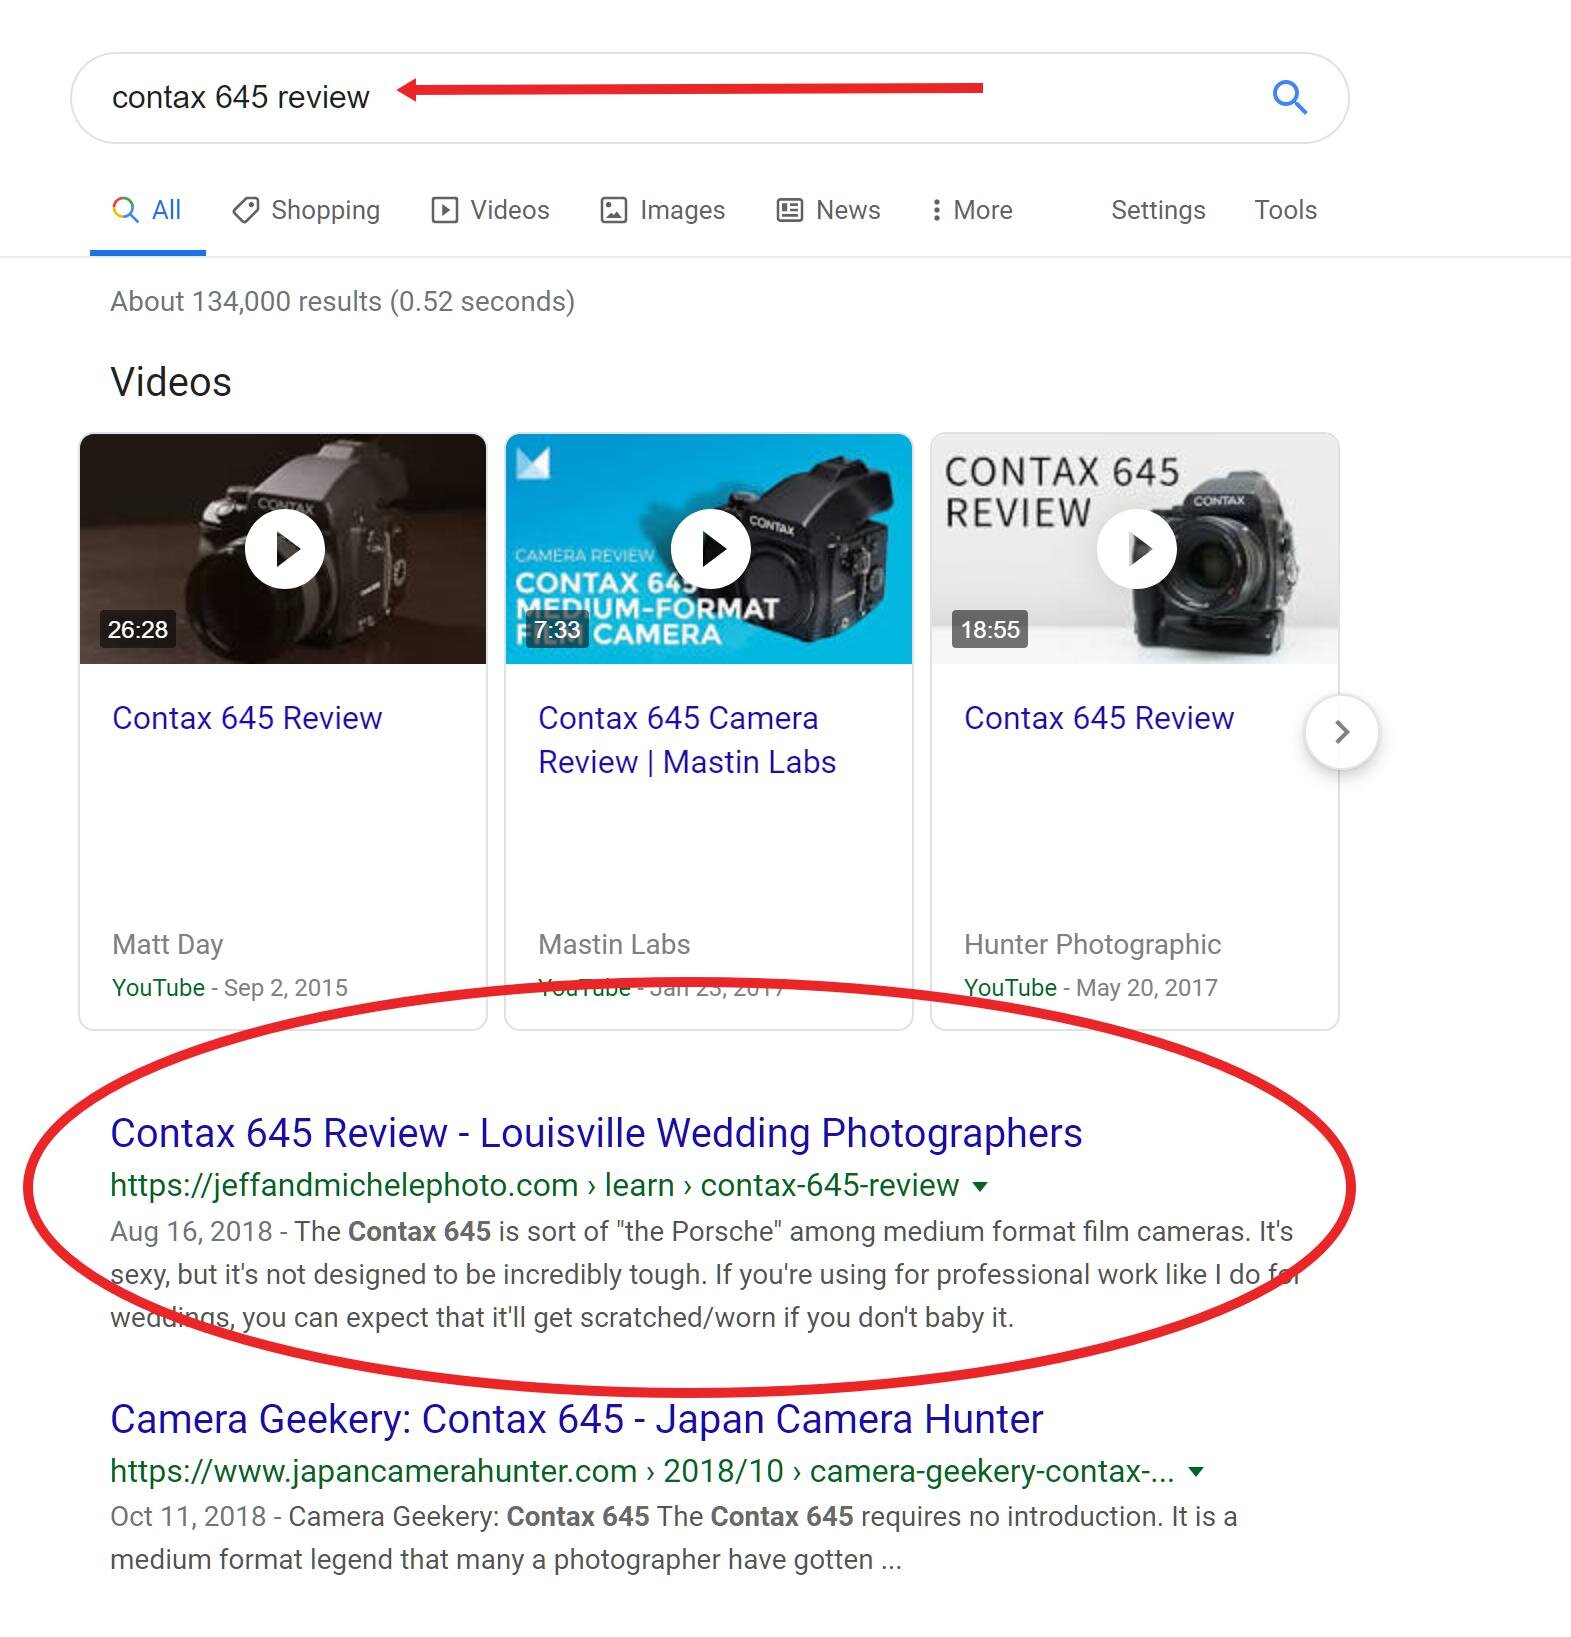This screenshot has width=1571, height=1637.
Task: Click 'YouTube - Sep 2, 2015' source text
Action: point(230,988)
